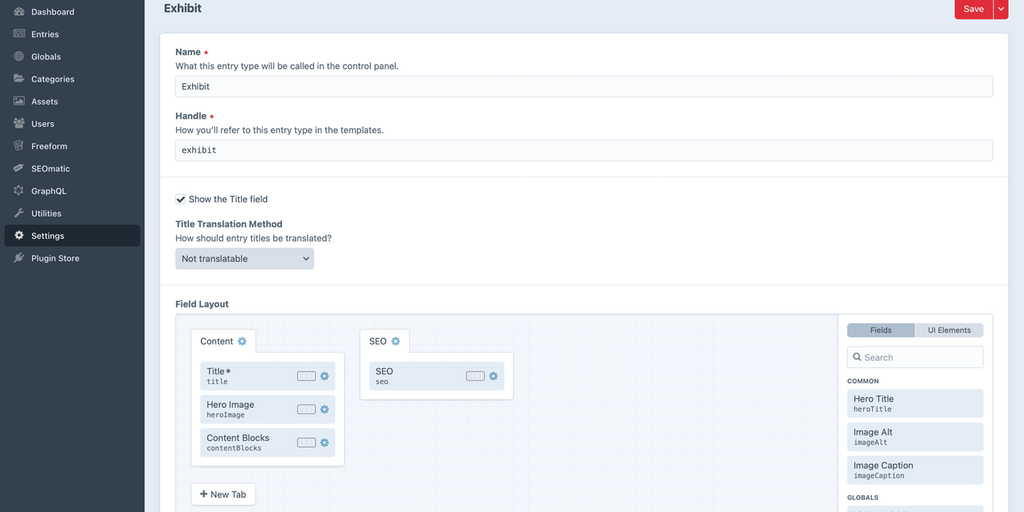
Task: Open Entries in the sidebar
Action: [72, 34]
